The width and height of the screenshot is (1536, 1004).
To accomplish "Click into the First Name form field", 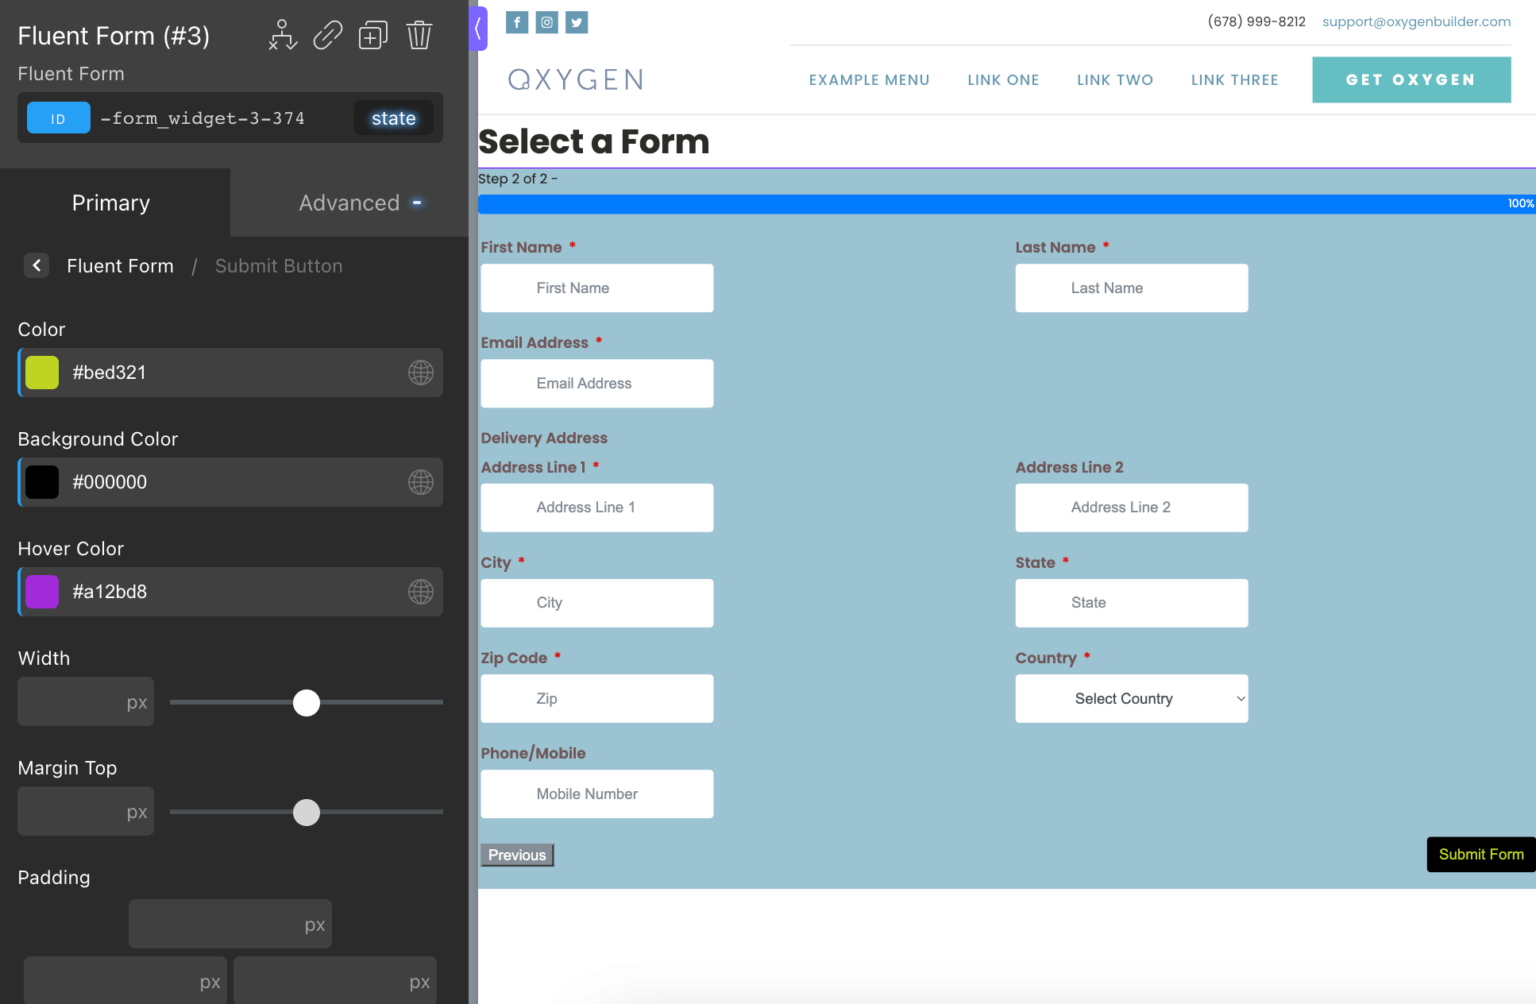I will [596, 288].
